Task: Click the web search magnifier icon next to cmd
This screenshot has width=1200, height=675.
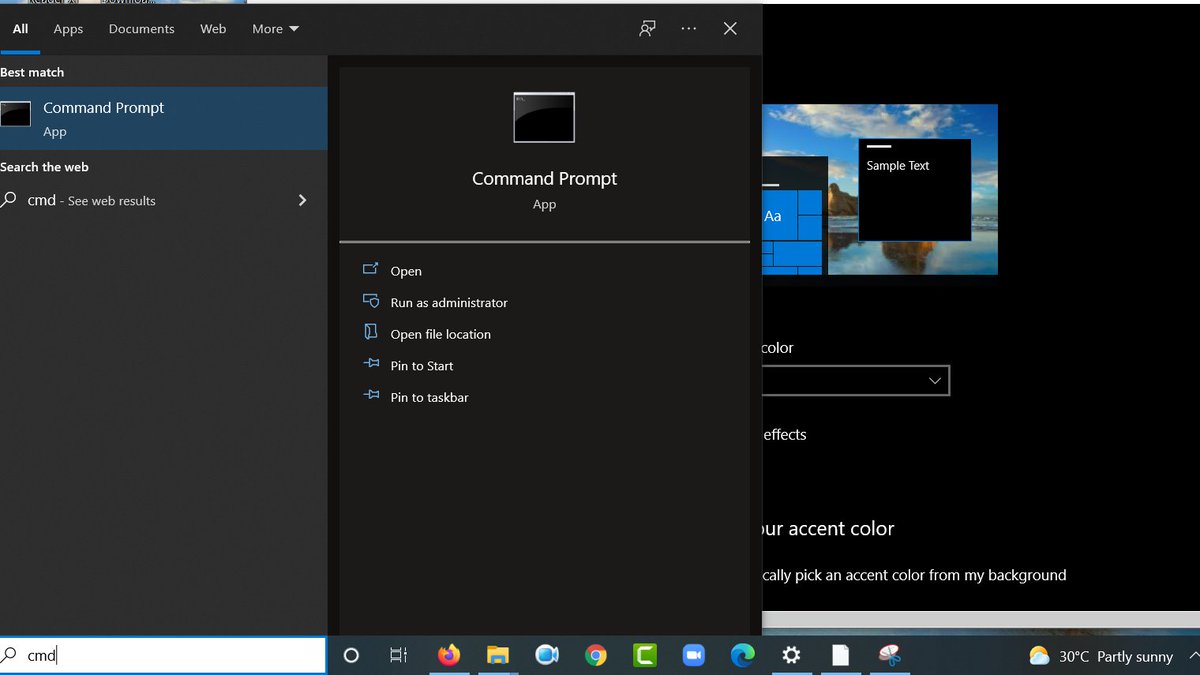Action: [9, 200]
